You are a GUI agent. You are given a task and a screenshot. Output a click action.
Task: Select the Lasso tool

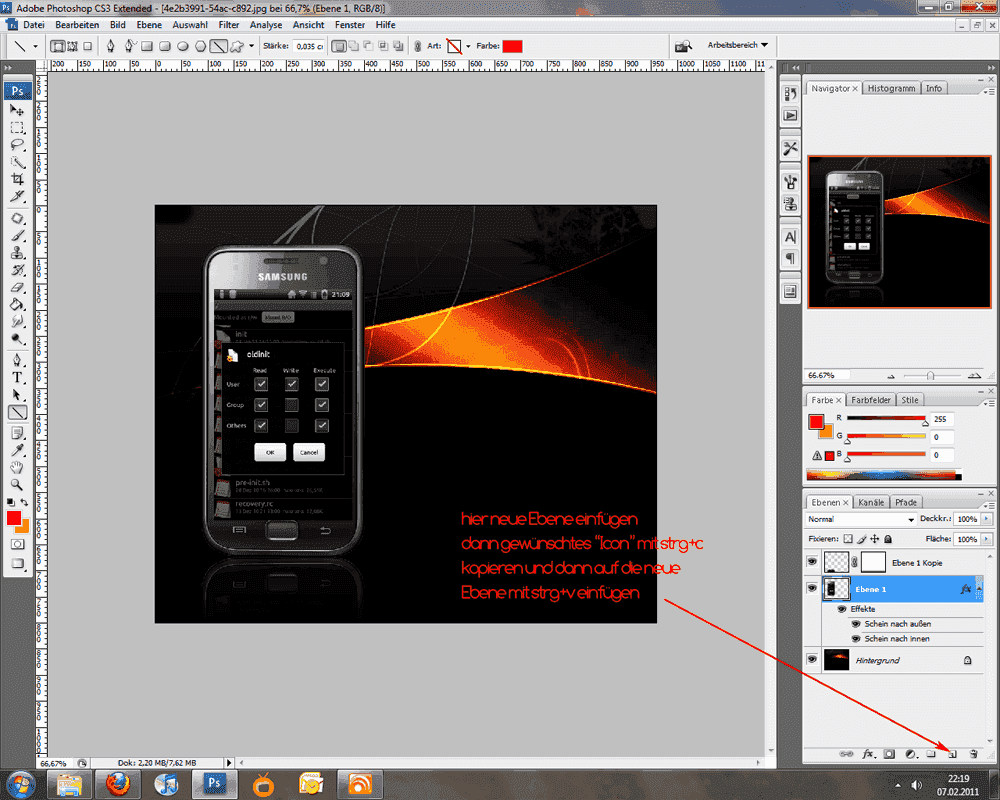click(x=17, y=145)
